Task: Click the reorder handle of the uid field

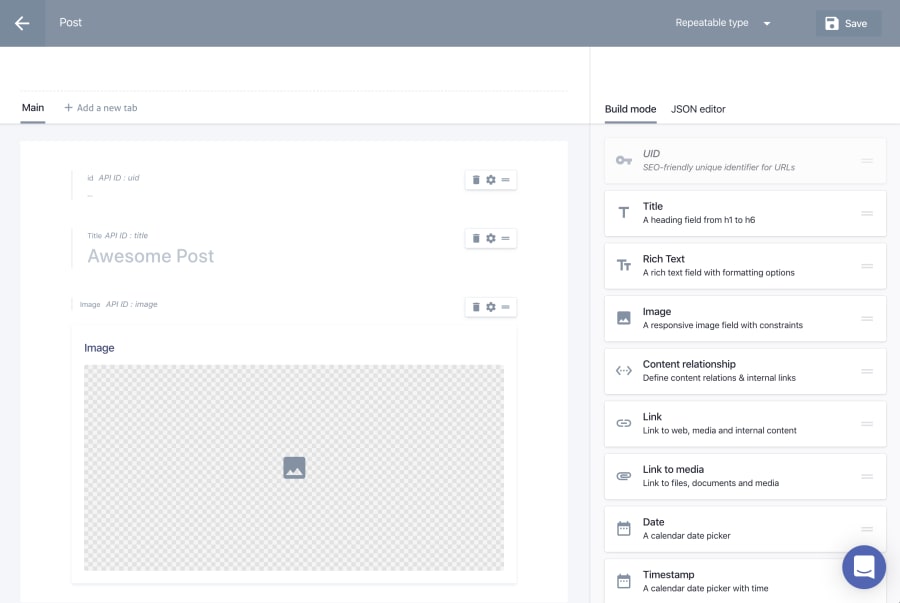Action: pyautogui.click(x=506, y=180)
